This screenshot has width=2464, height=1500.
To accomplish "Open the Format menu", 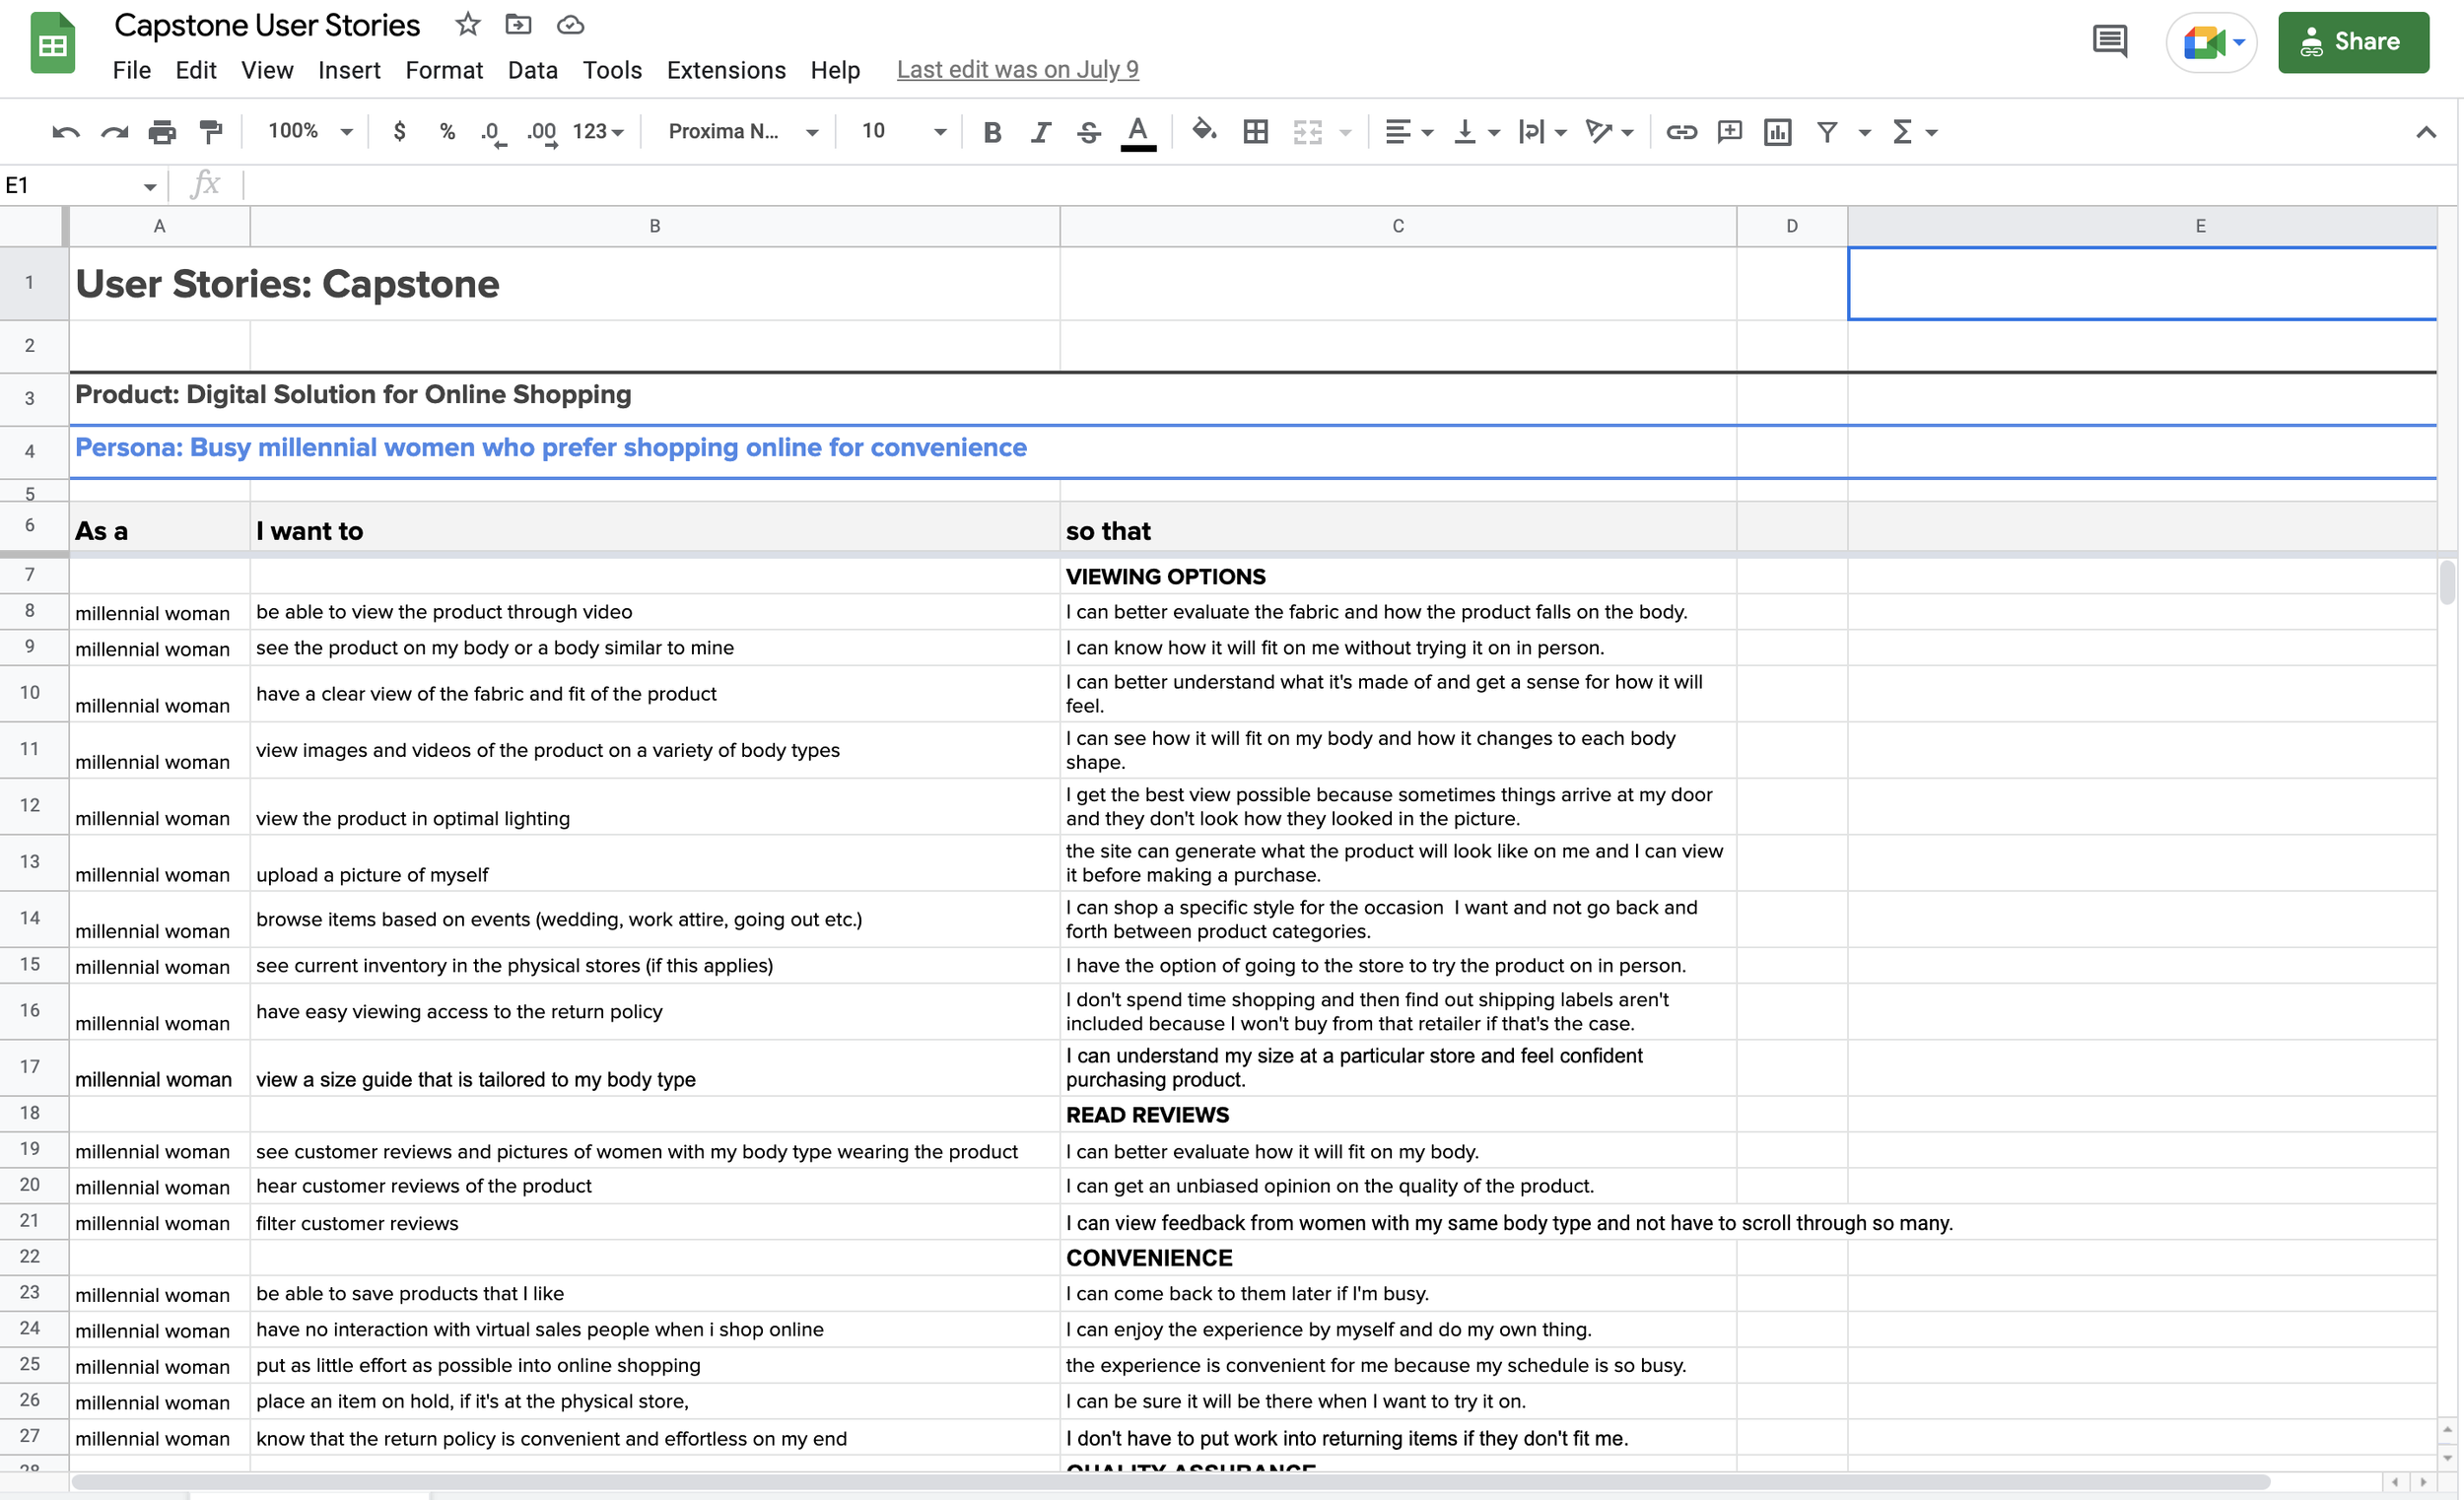I will [444, 70].
